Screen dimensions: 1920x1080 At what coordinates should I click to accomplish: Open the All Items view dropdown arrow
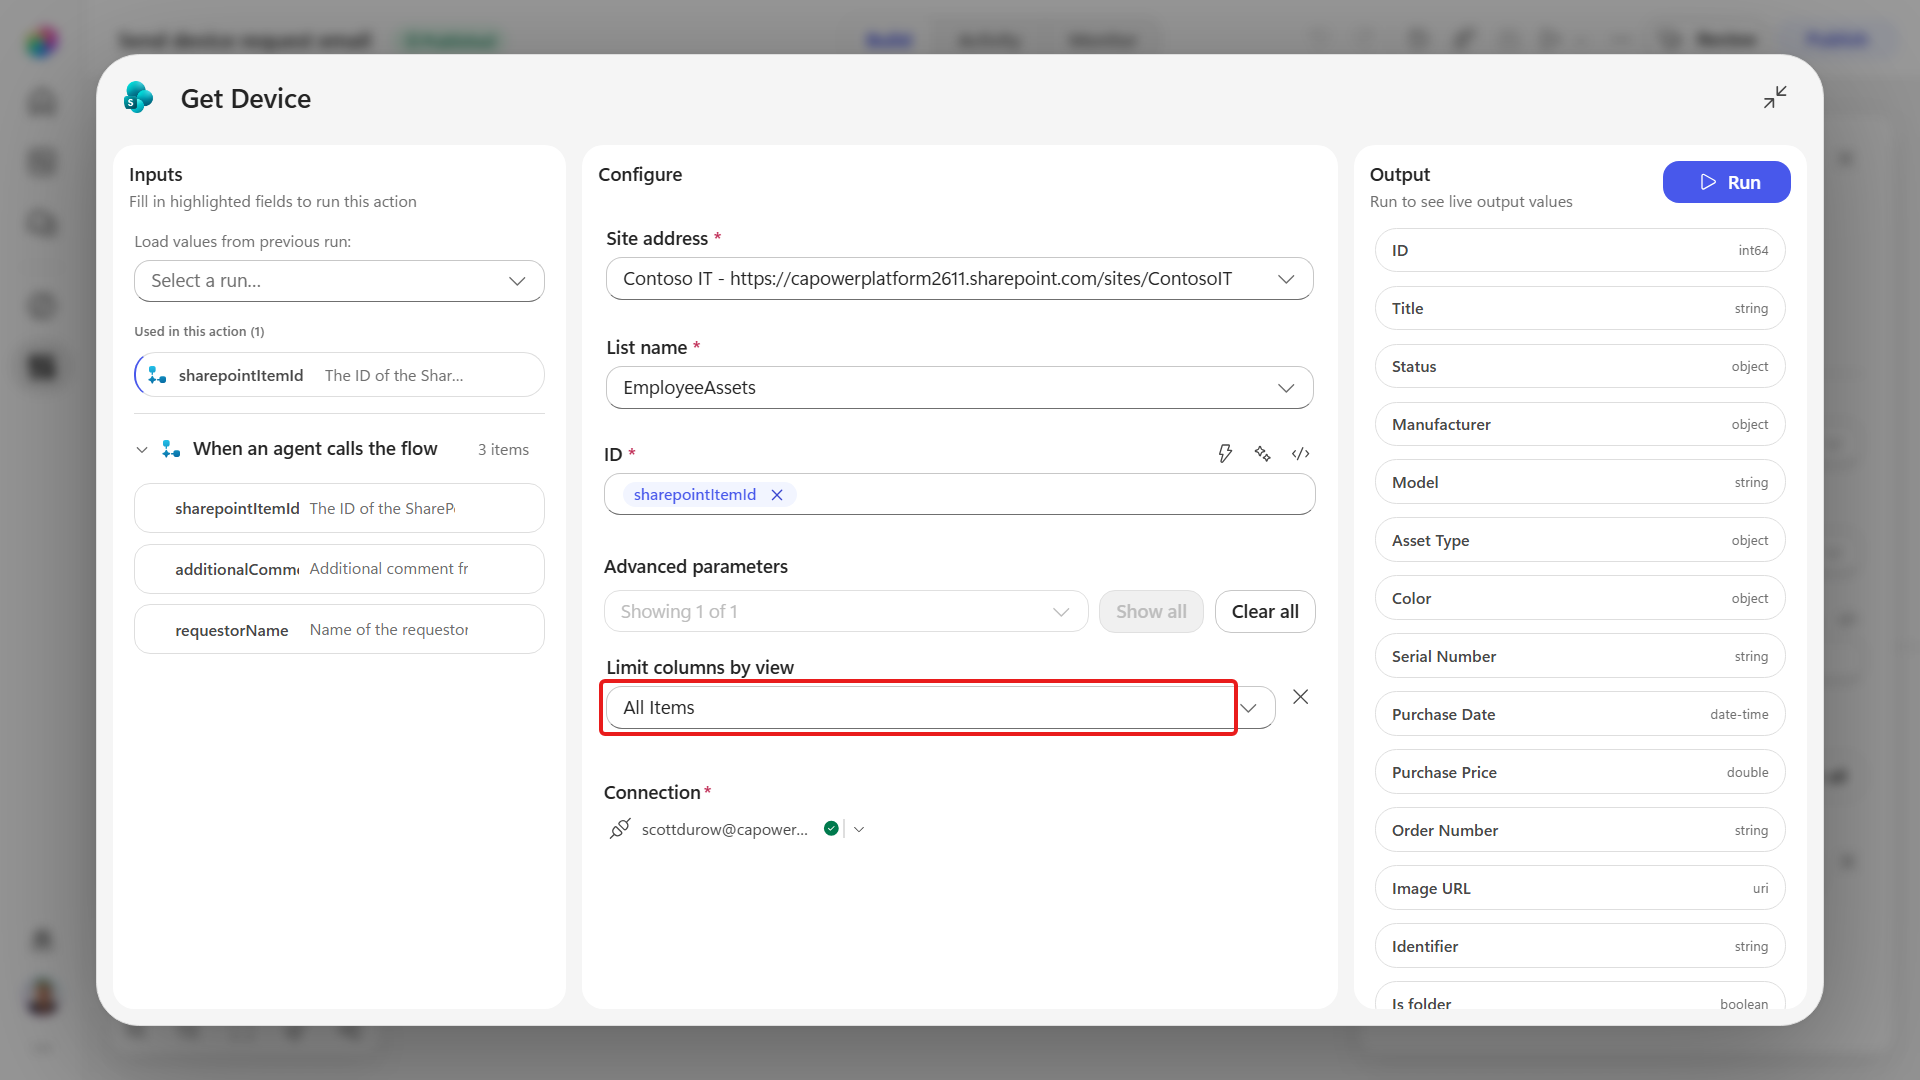tap(1249, 708)
